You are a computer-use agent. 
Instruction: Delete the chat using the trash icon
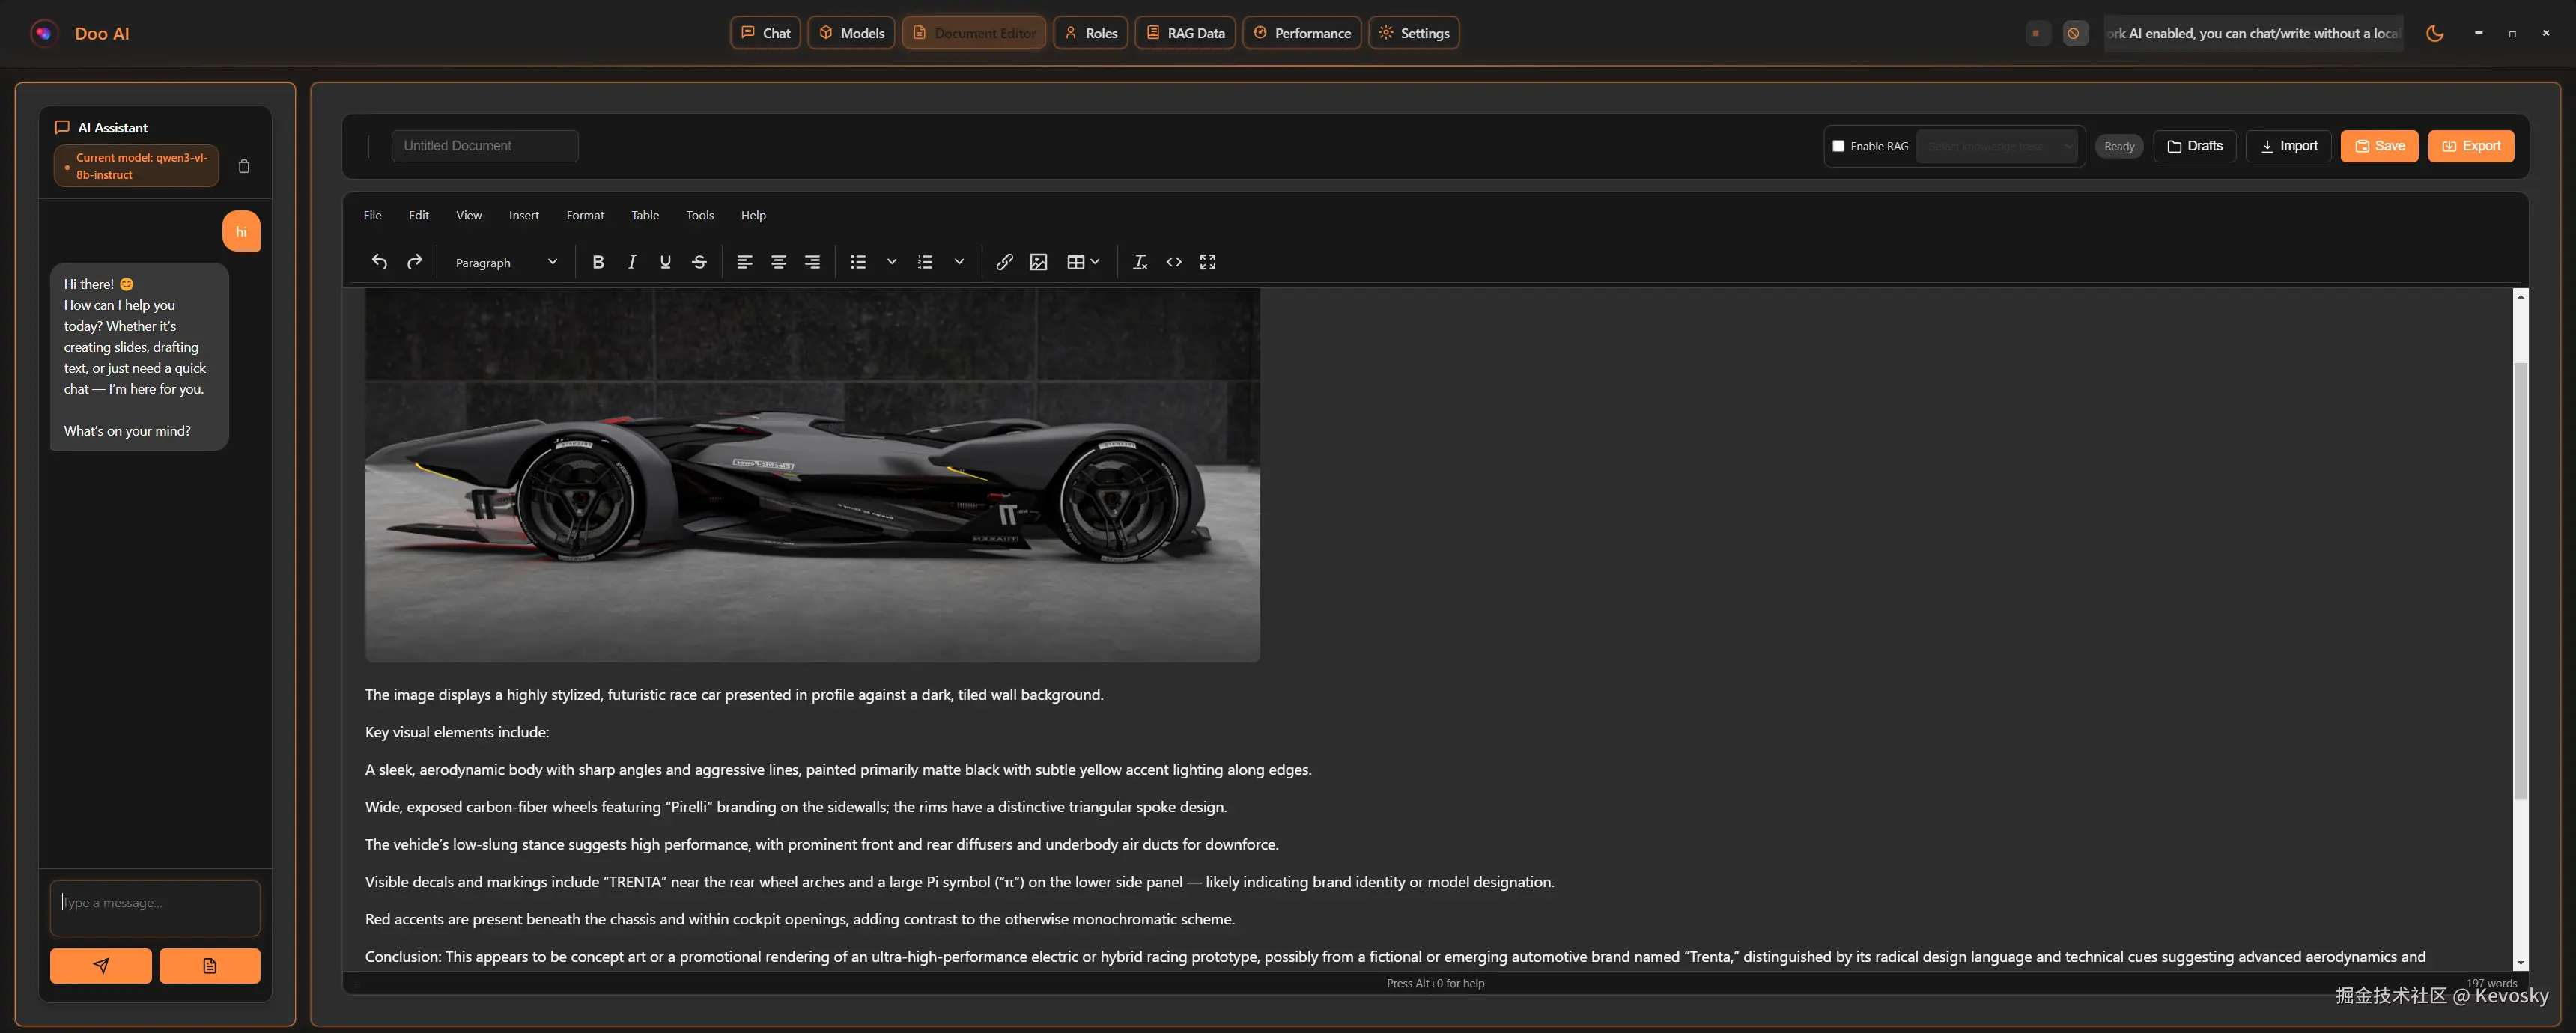click(x=243, y=166)
